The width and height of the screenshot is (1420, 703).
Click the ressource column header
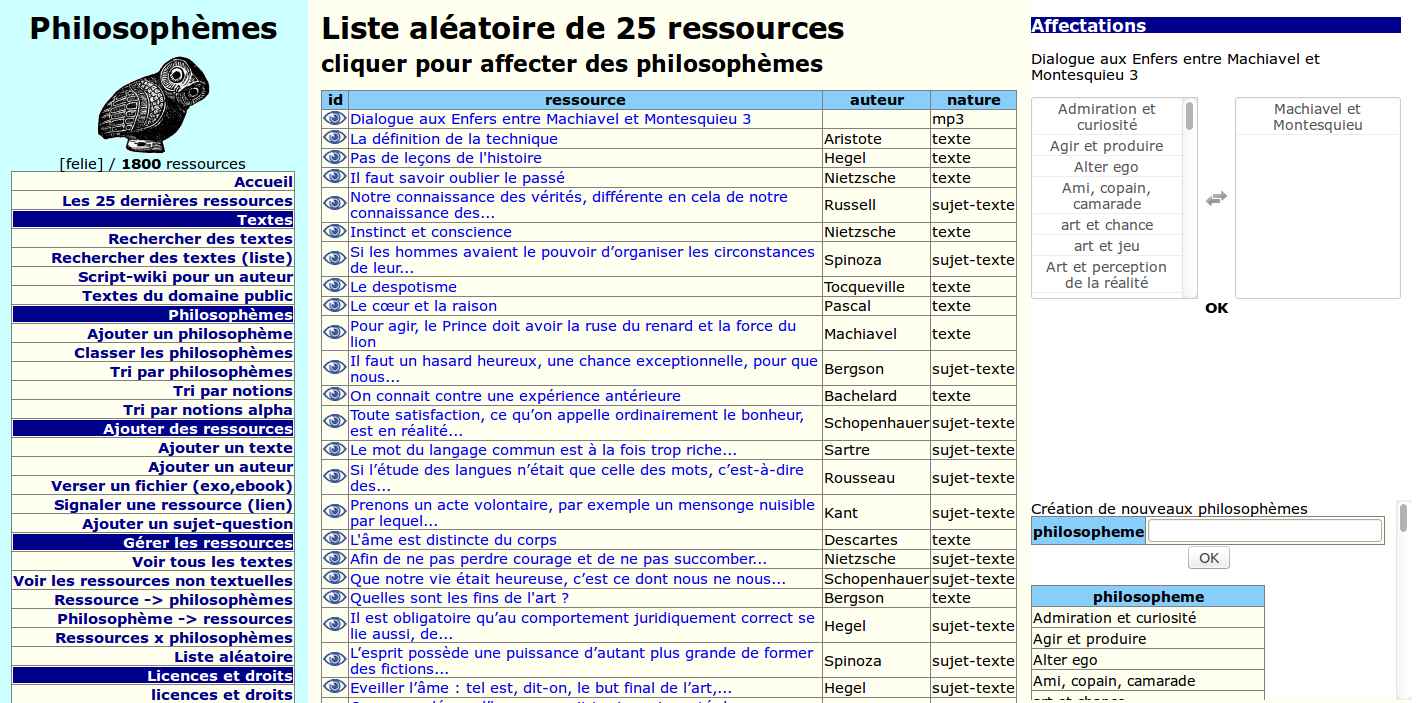pyautogui.click(x=585, y=100)
